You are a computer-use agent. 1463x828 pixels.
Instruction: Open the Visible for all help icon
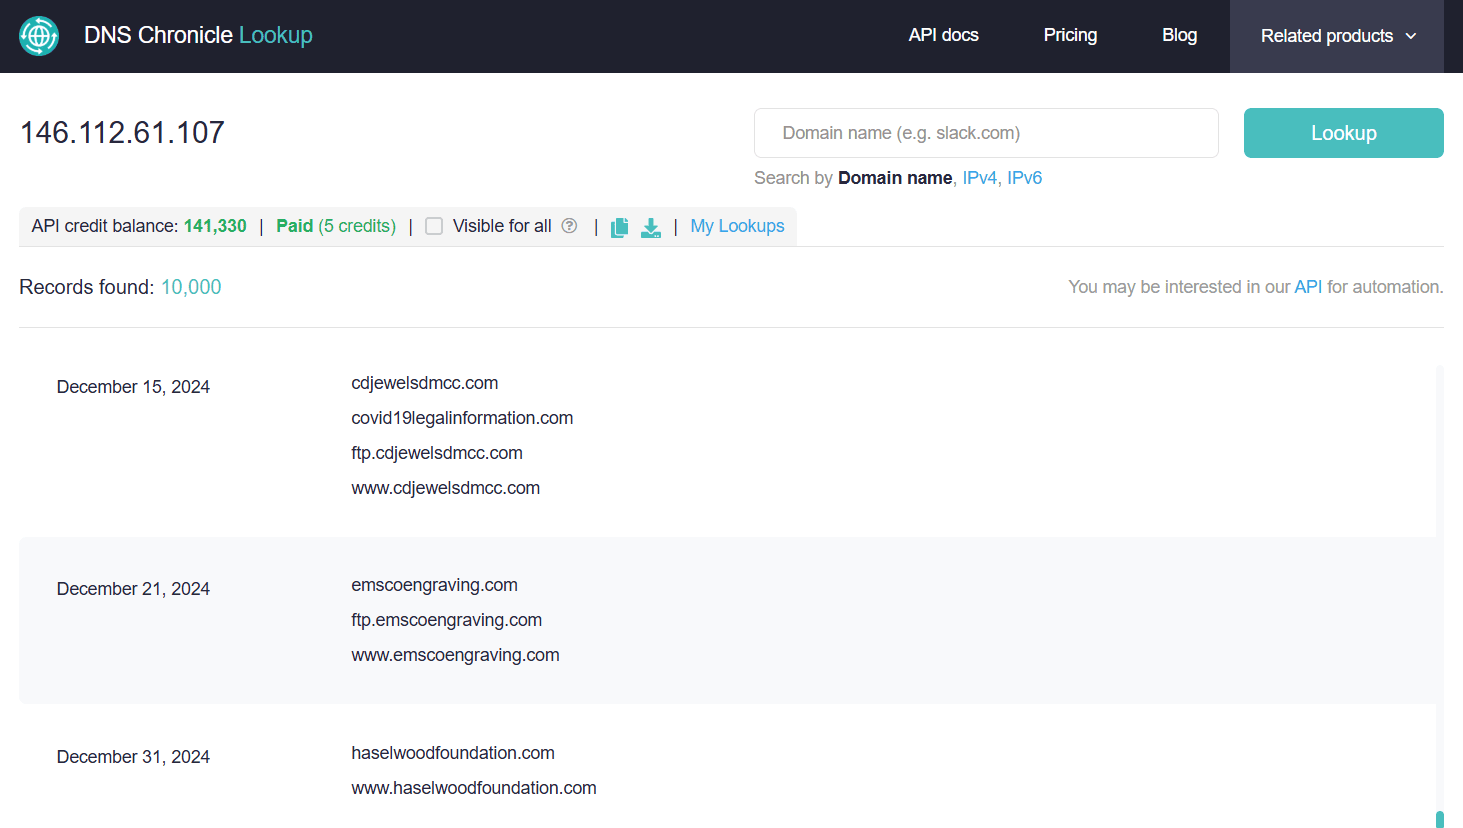pyautogui.click(x=569, y=226)
